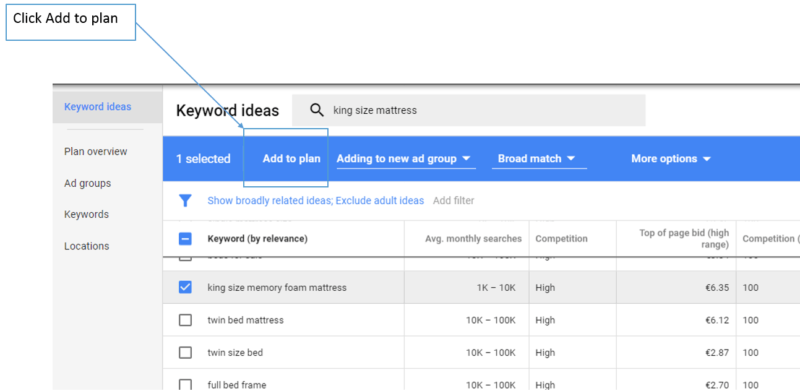
Task: Open Ad groups in sidebar
Action: [87, 183]
